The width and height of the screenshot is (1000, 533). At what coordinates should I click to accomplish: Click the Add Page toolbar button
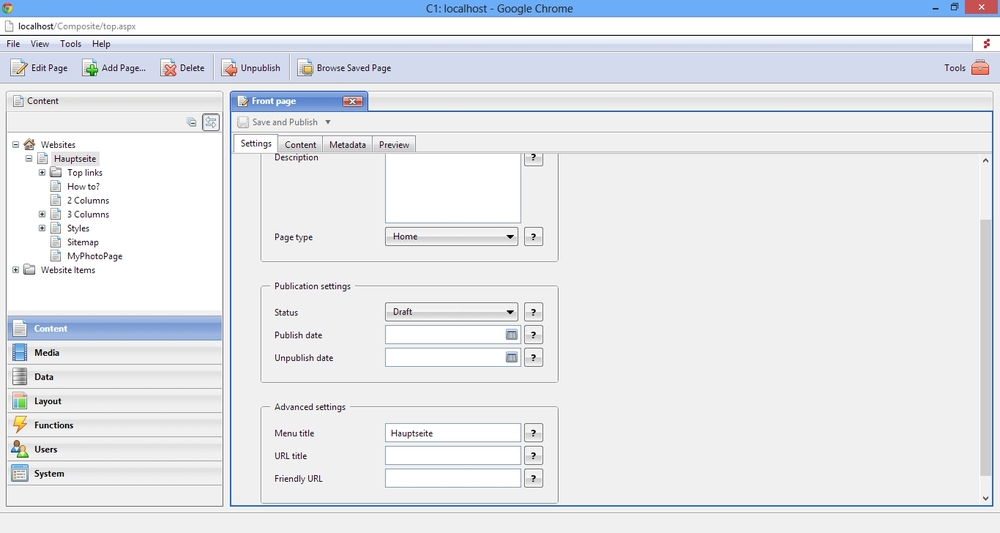pyautogui.click(x=114, y=68)
